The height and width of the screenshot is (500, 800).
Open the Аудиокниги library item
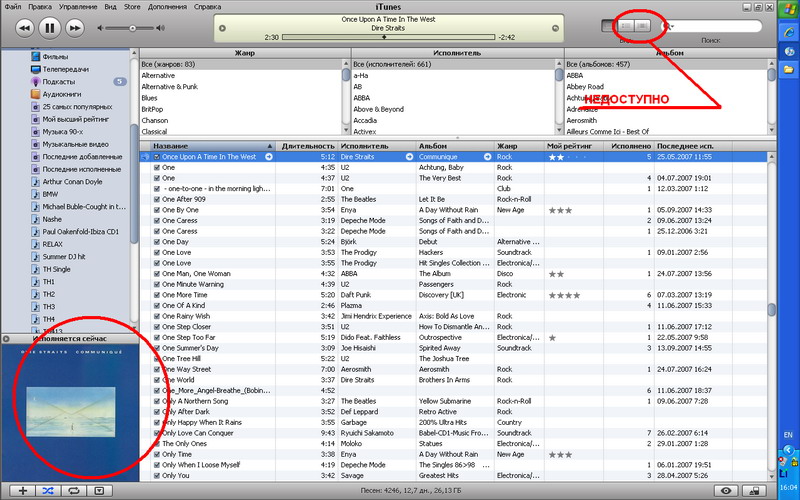pos(62,94)
